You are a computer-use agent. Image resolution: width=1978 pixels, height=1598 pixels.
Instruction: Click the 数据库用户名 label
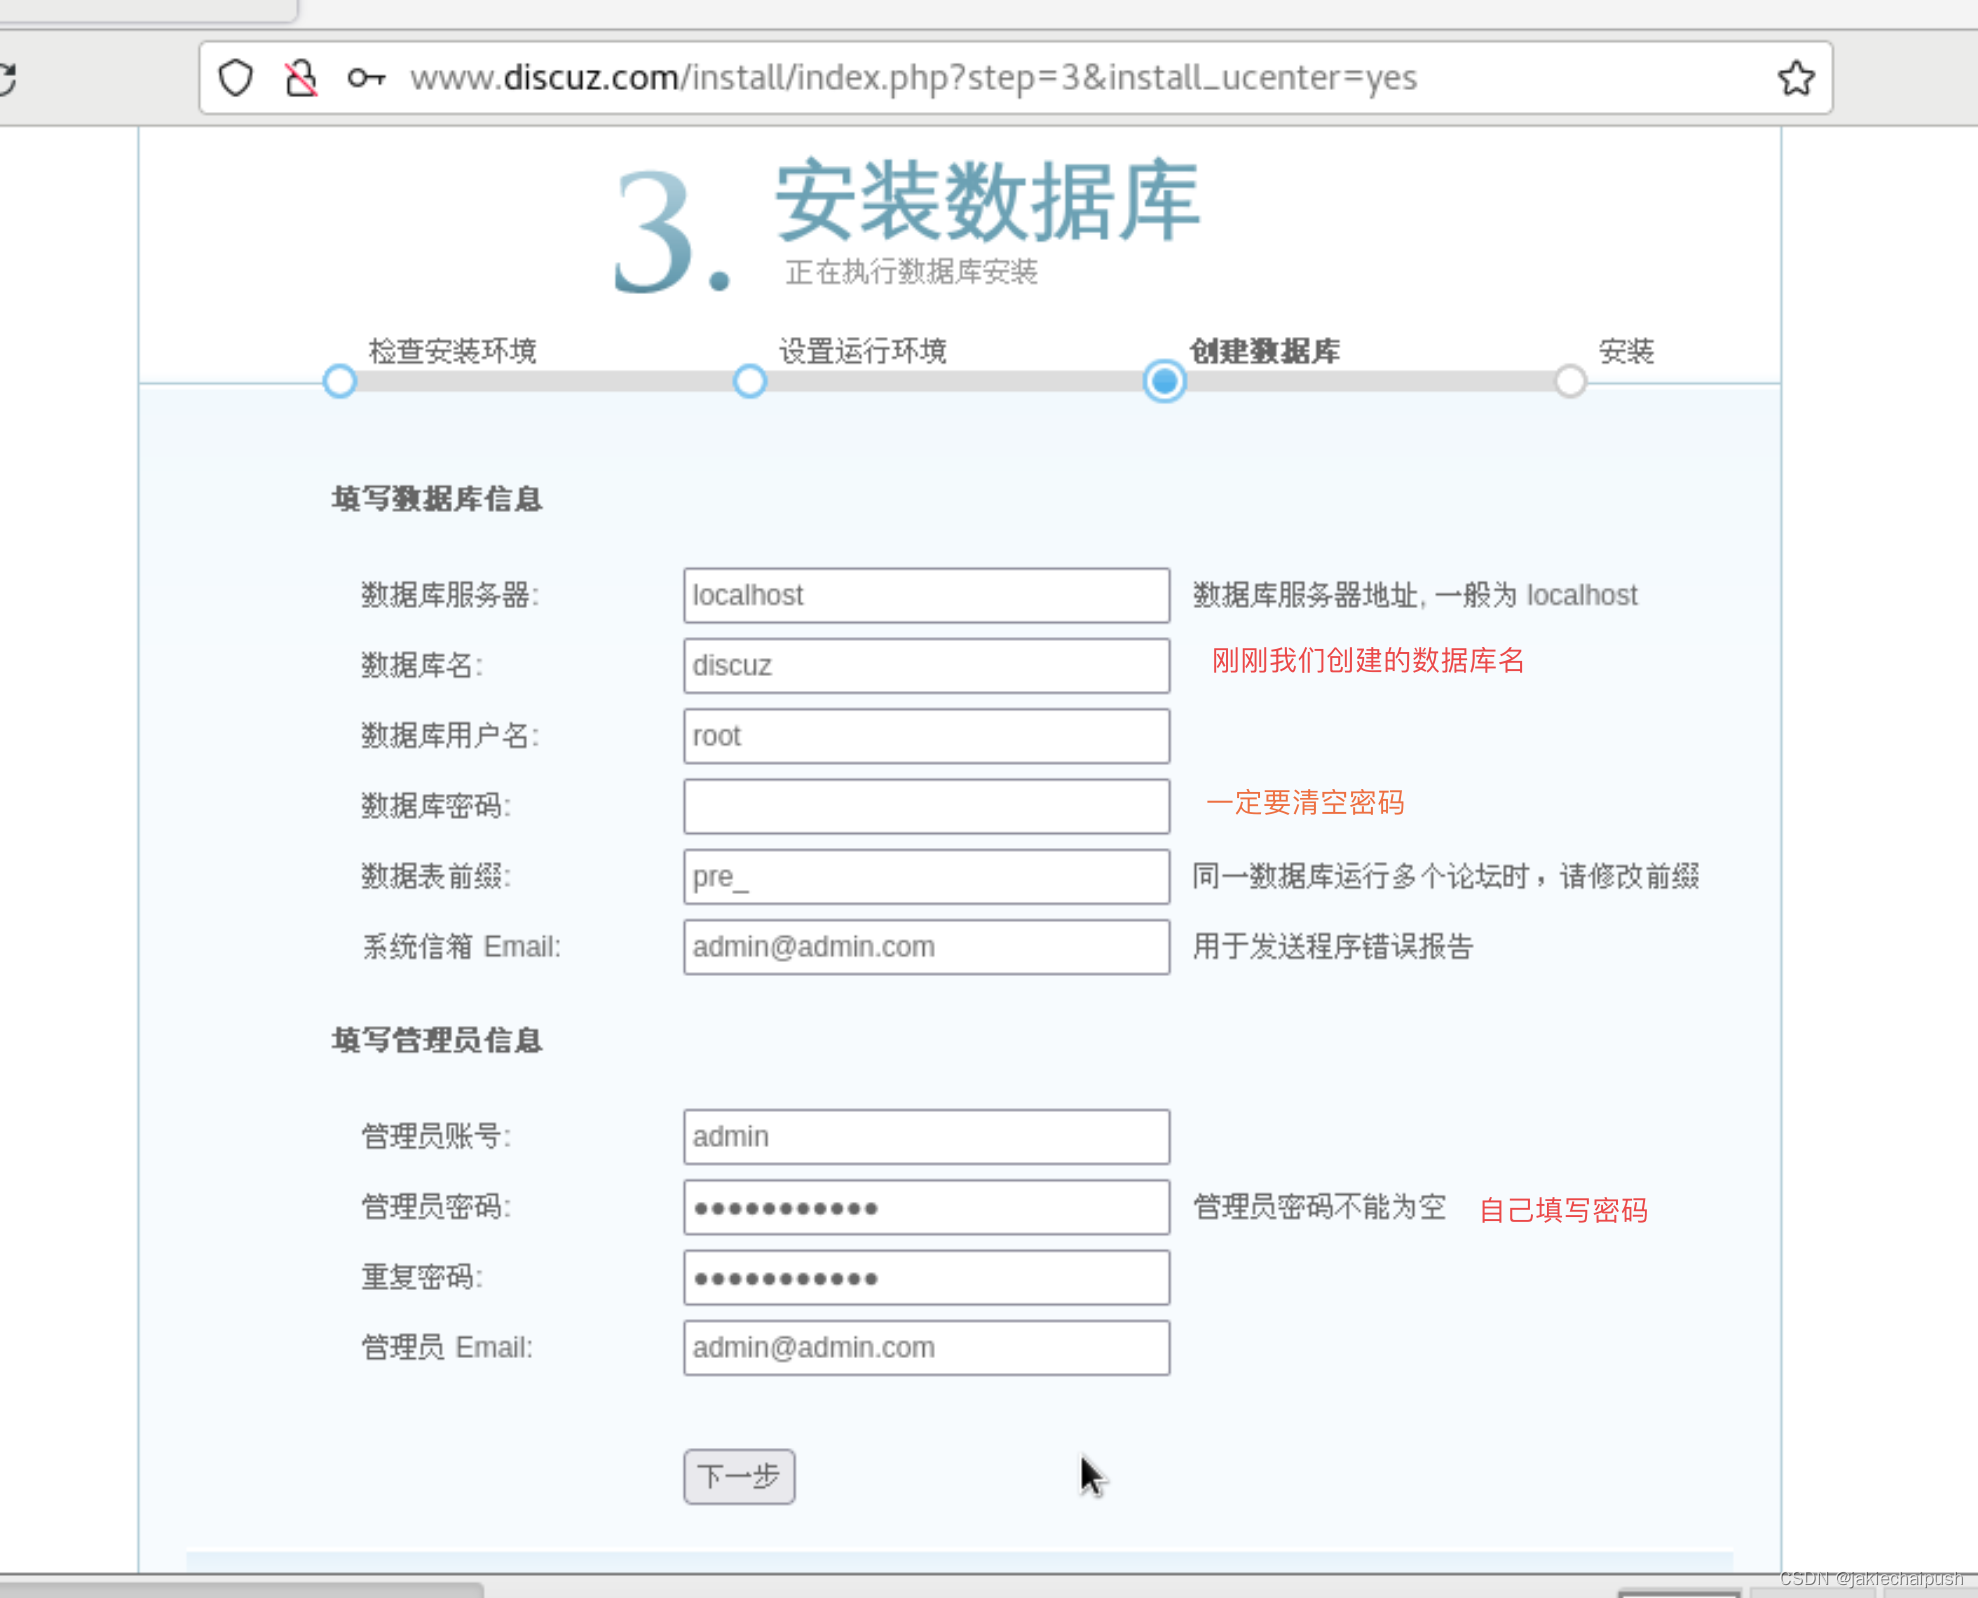click(x=450, y=735)
